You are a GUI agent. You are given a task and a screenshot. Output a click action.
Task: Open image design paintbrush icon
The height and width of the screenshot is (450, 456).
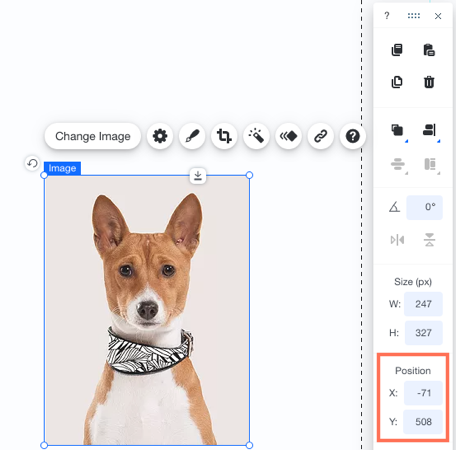tap(192, 136)
